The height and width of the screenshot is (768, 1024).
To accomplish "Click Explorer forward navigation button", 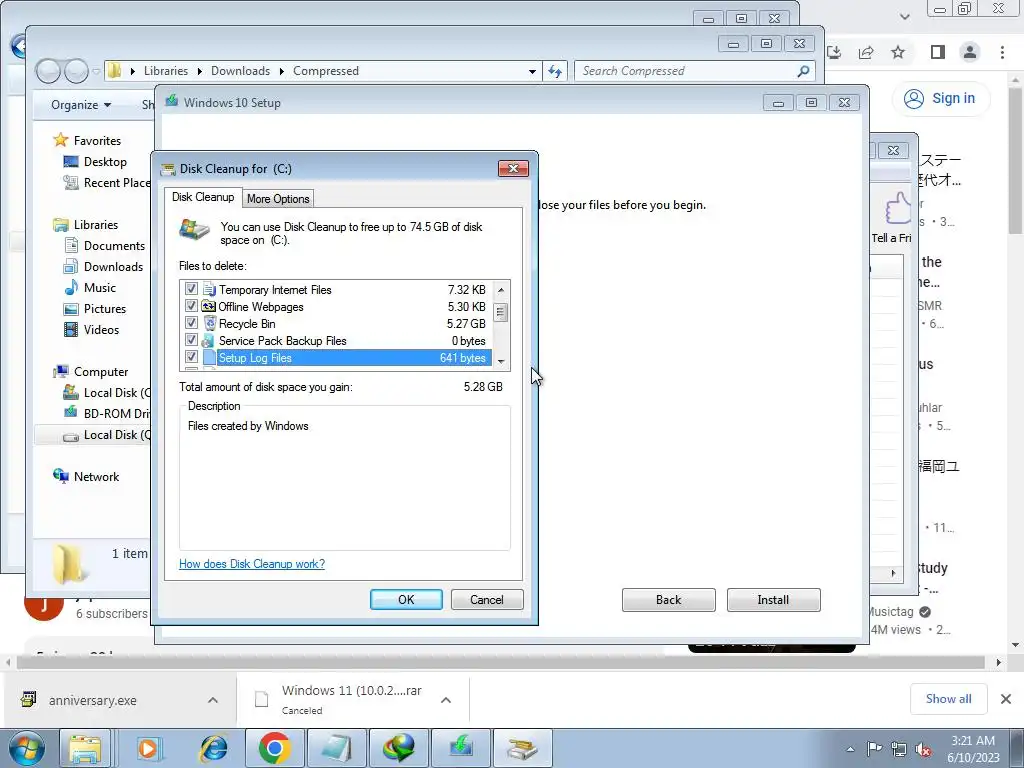I will click(x=76, y=71).
